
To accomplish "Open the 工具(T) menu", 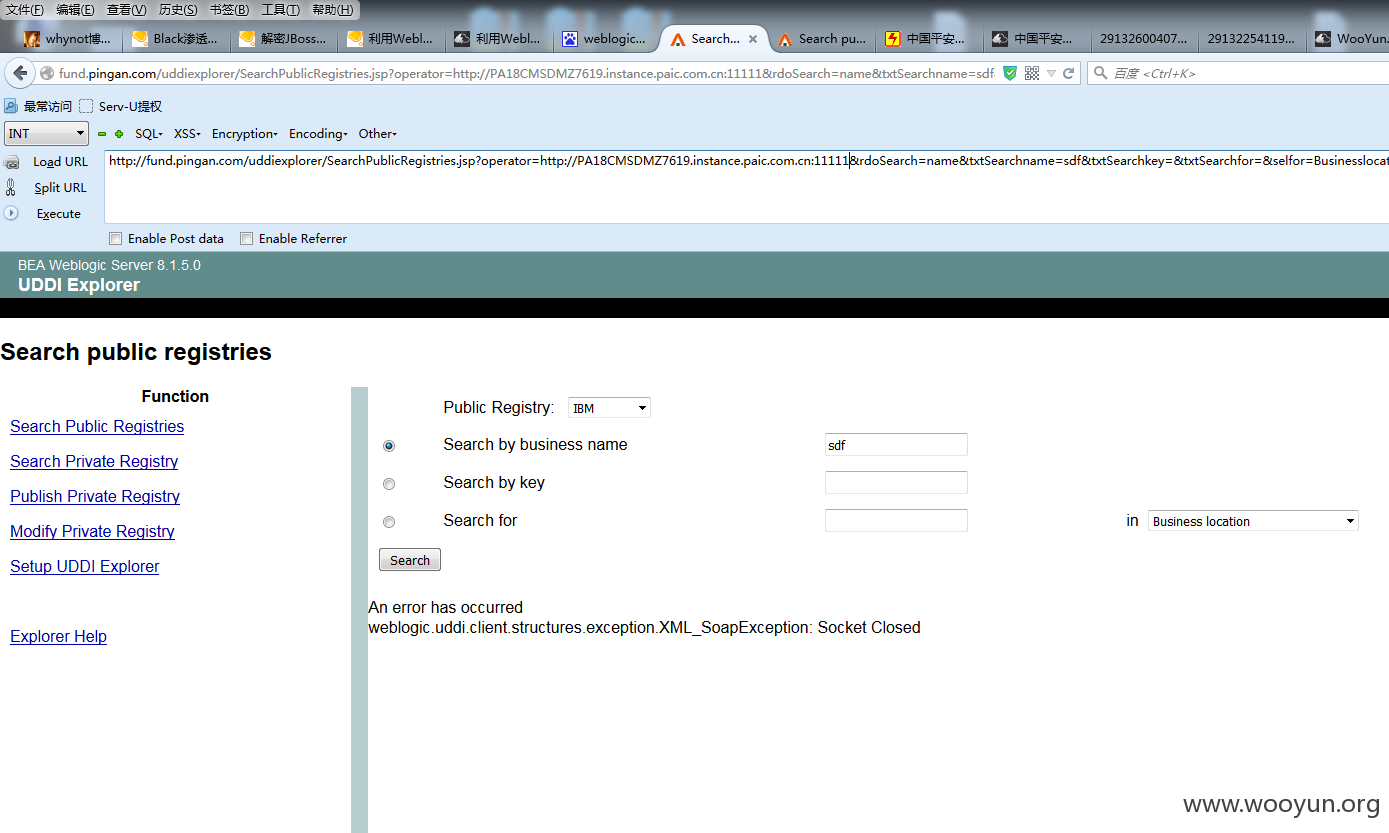I will pyautogui.click(x=281, y=10).
